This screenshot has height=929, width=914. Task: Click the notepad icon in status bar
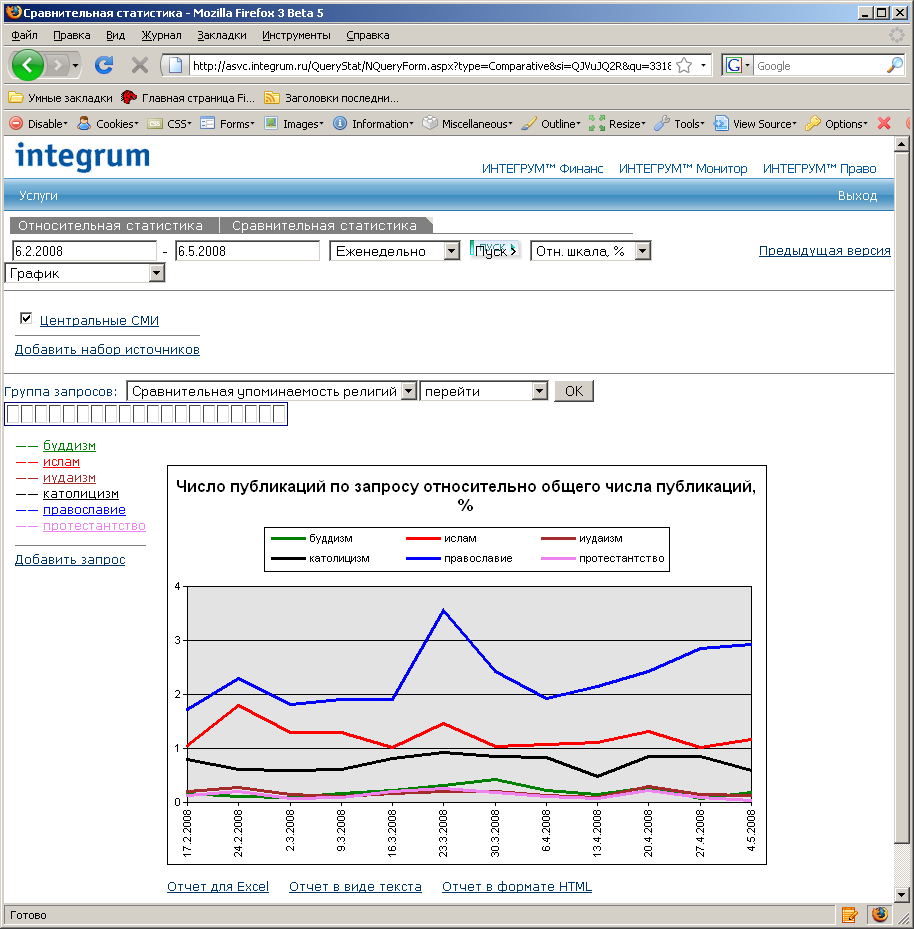849,915
